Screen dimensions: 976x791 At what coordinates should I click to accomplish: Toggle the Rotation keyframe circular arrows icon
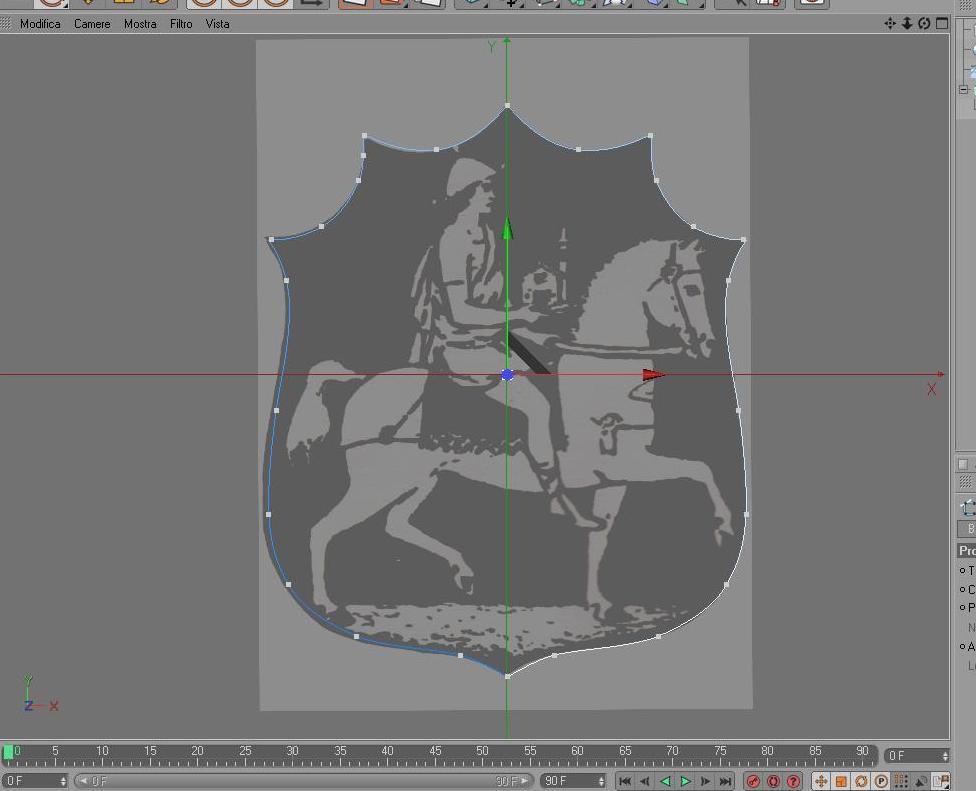click(861, 781)
